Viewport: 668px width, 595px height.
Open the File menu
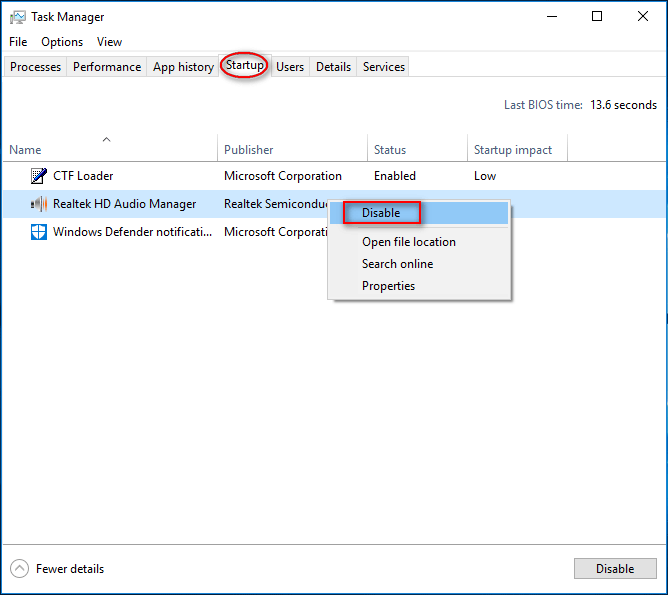coord(18,42)
